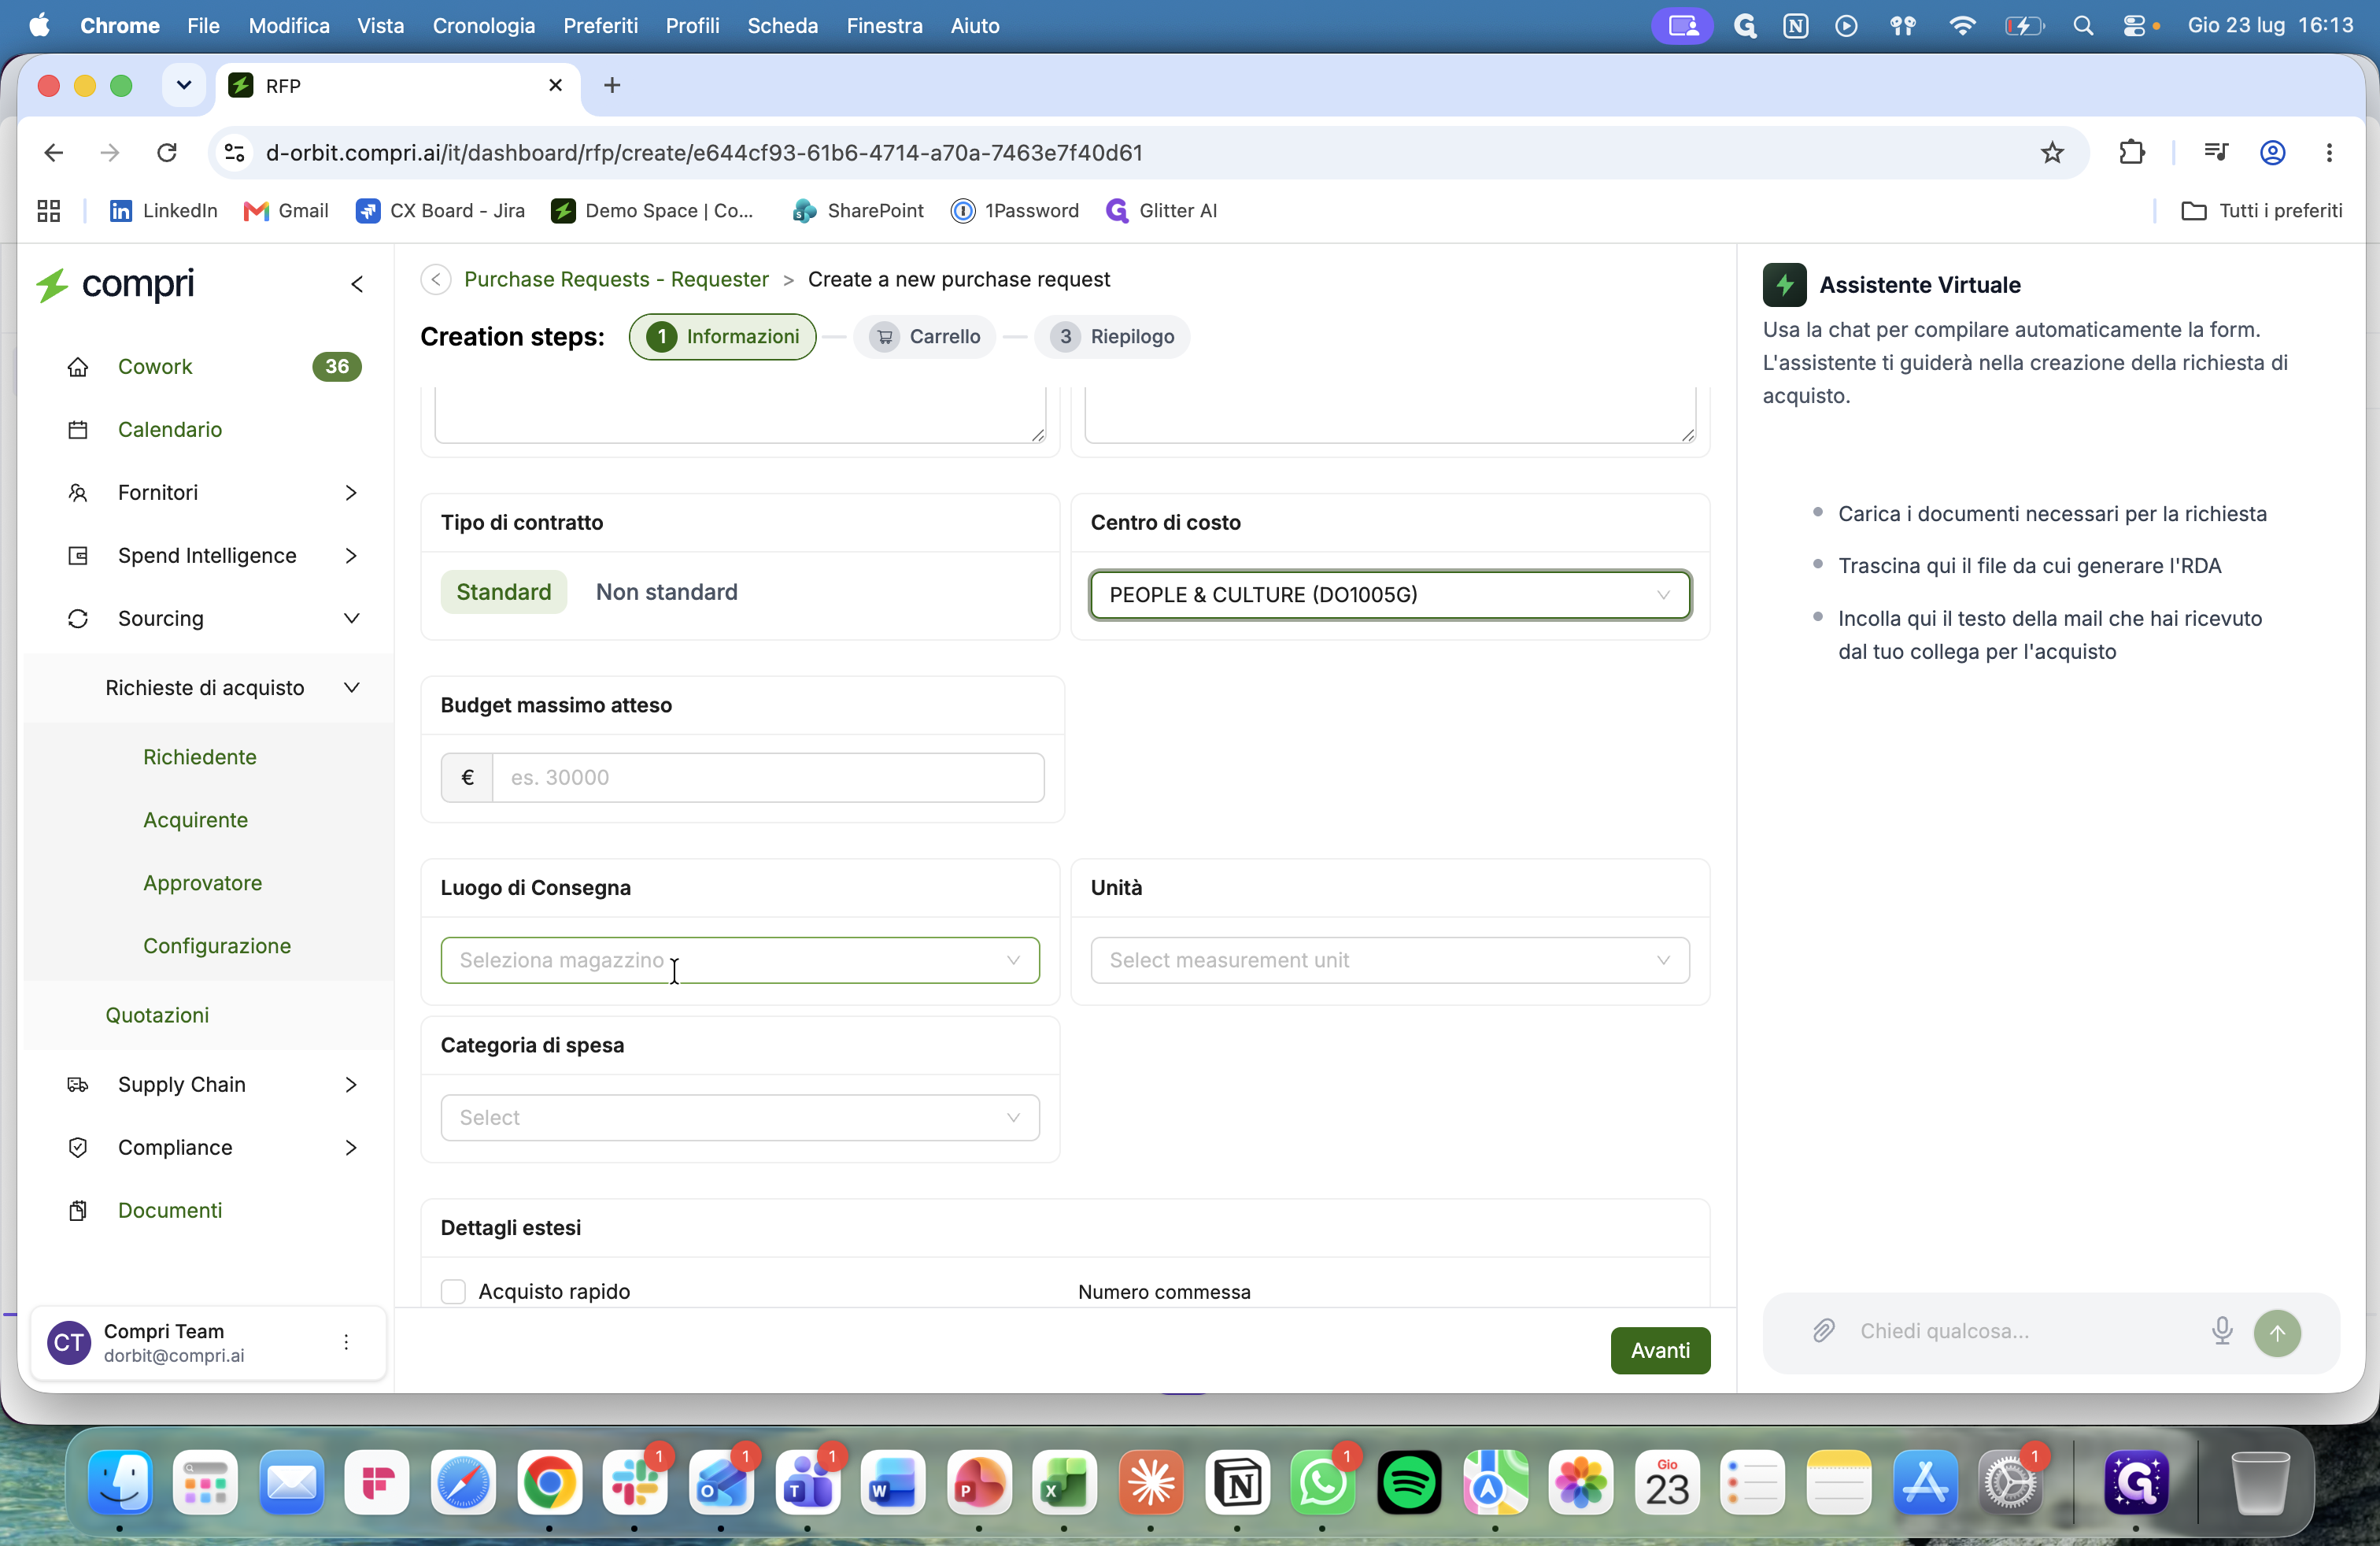
Task: Open Slack from the Dock
Action: tap(635, 1483)
